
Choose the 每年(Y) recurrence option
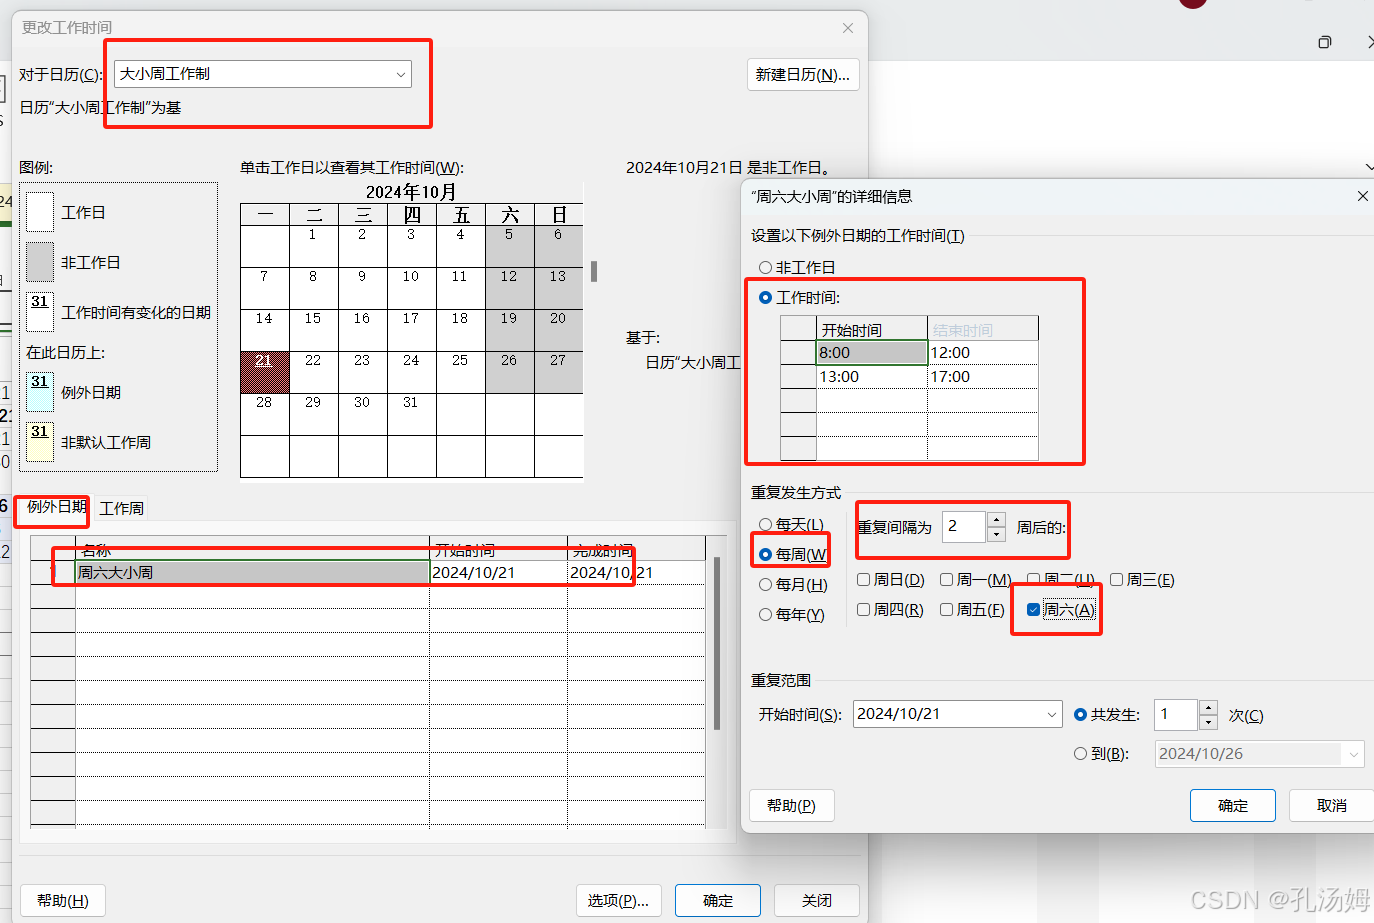pos(765,614)
